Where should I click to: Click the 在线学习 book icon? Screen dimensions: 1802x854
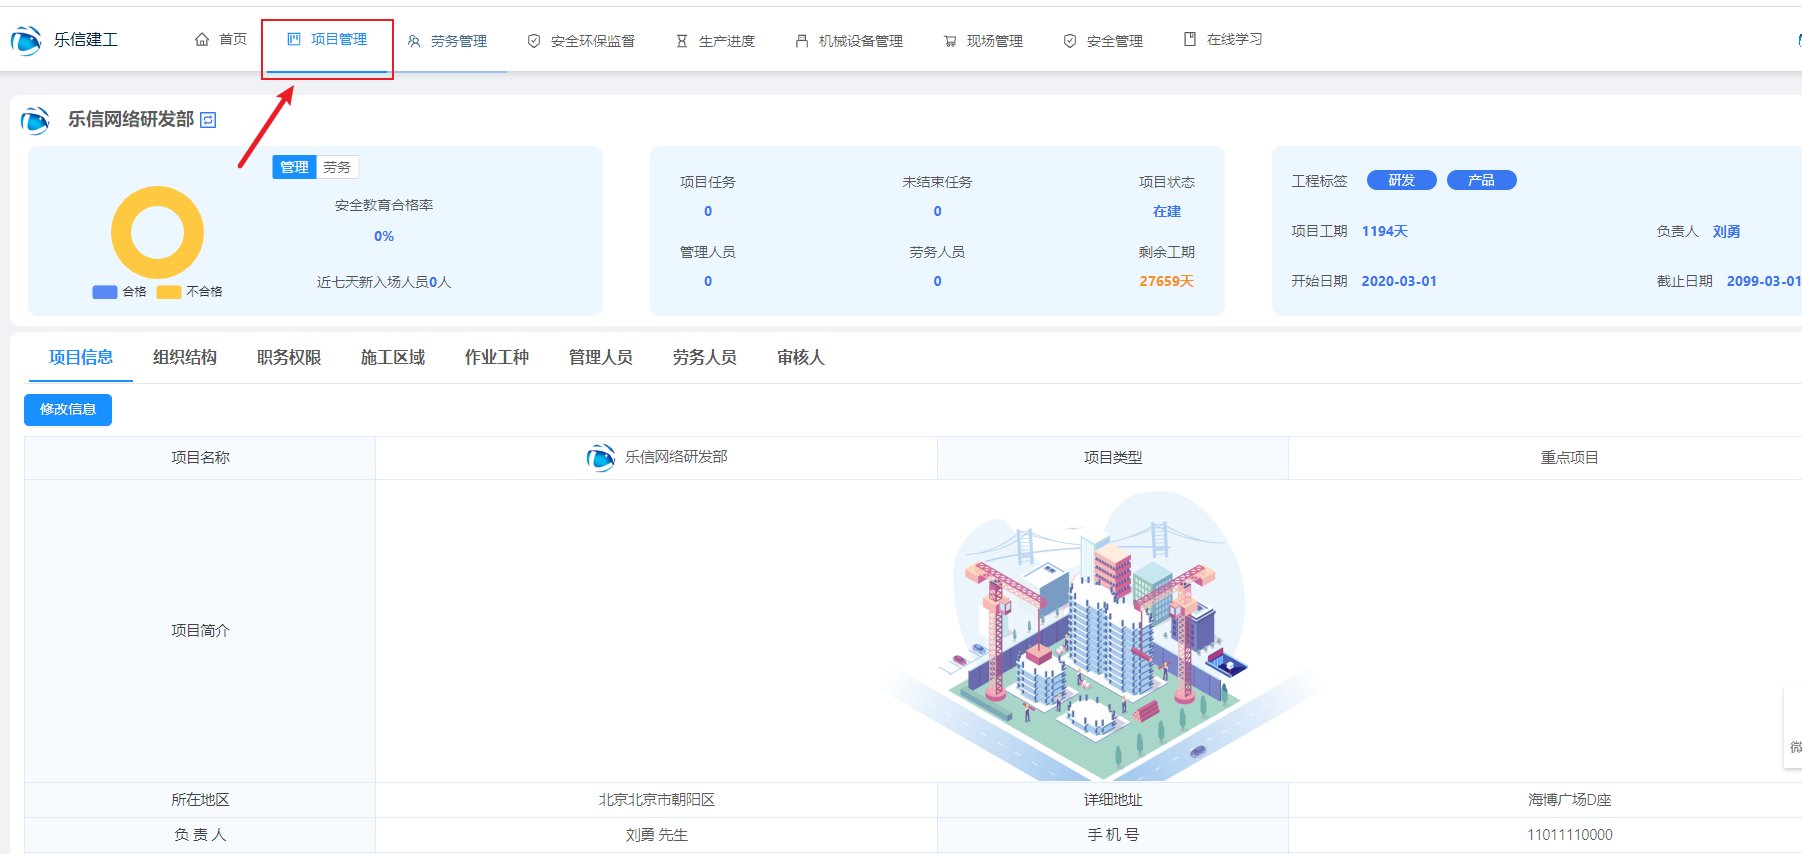coord(1190,40)
